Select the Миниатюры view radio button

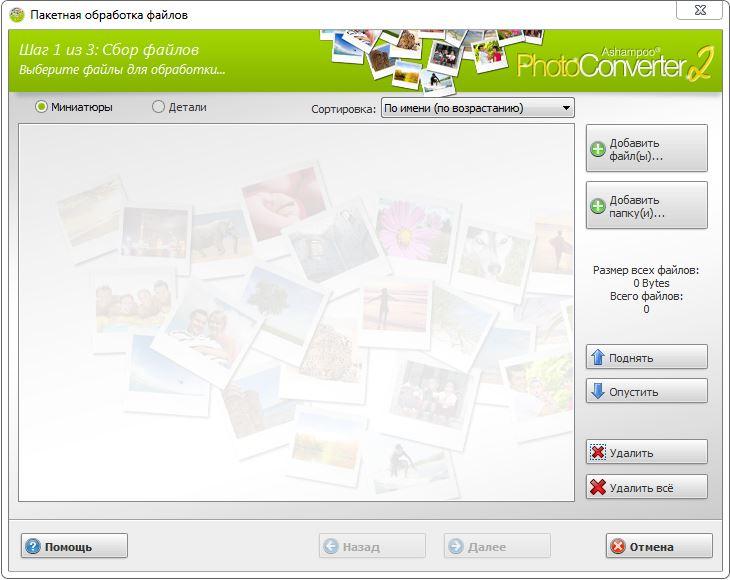point(41,107)
